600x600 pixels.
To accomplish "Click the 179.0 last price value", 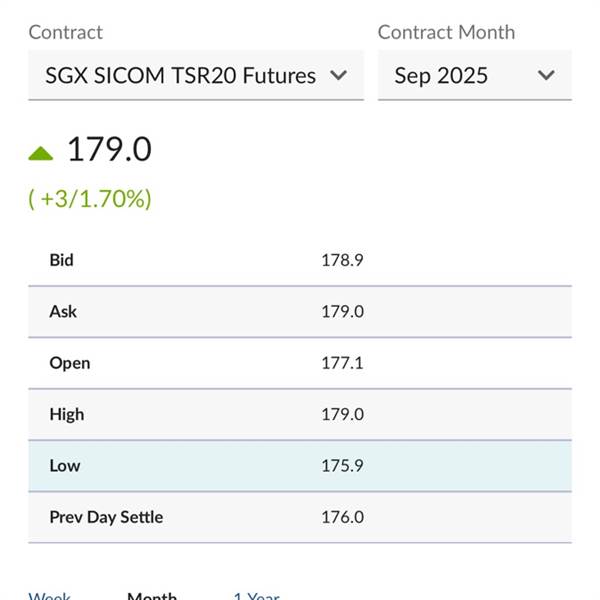I will (109, 149).
